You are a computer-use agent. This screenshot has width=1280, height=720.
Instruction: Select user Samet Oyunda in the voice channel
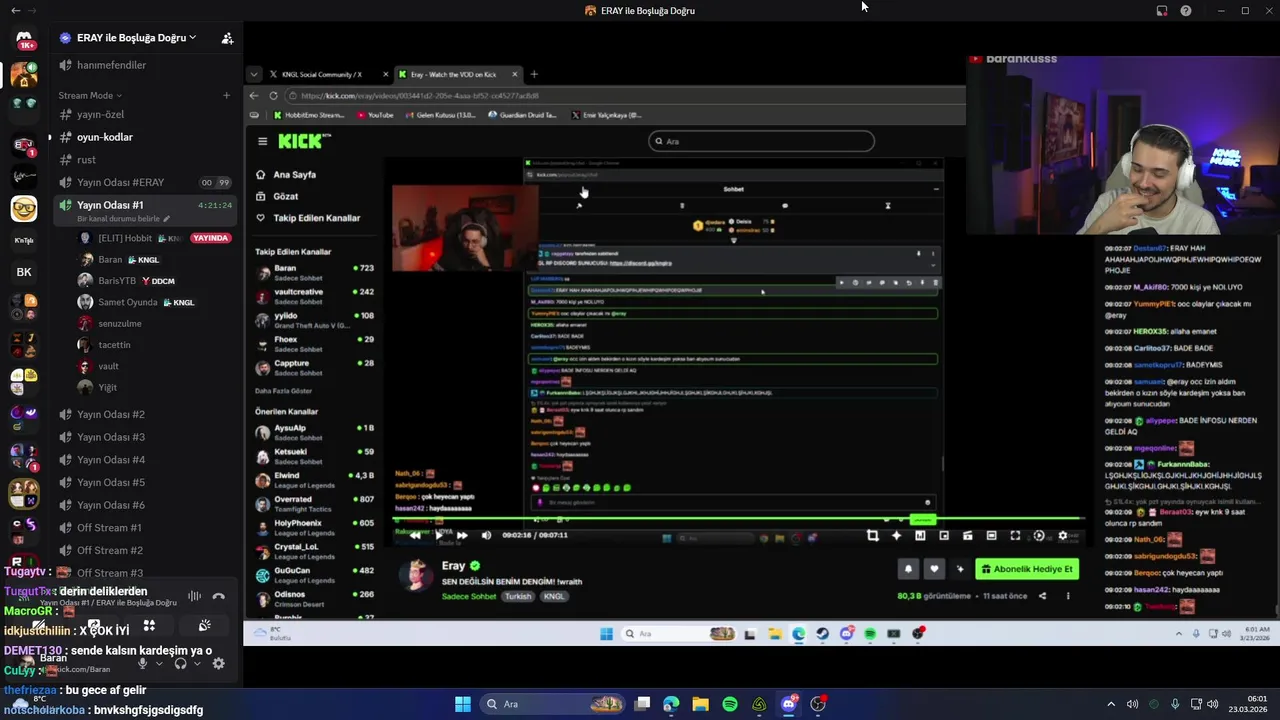155,302
